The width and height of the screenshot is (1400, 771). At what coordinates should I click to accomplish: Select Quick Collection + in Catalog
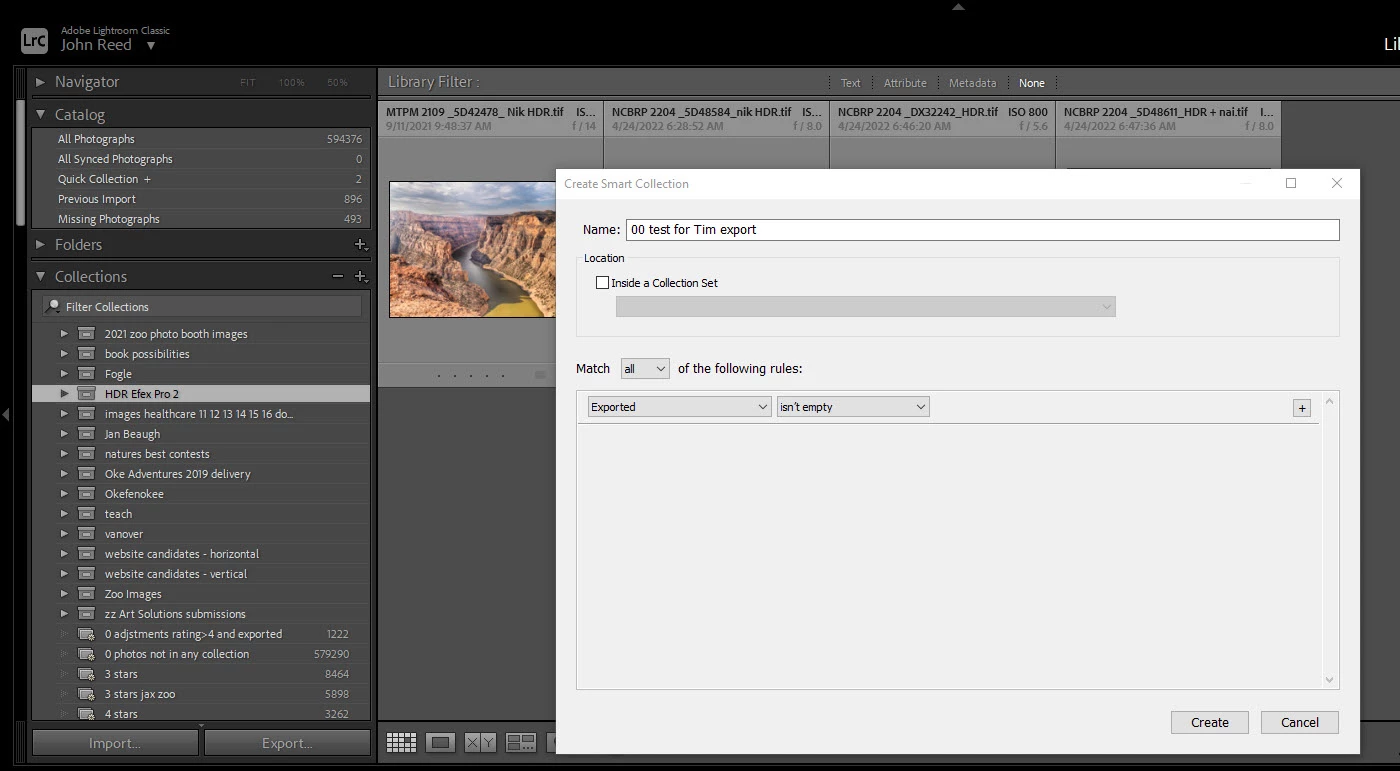[201, 179]
